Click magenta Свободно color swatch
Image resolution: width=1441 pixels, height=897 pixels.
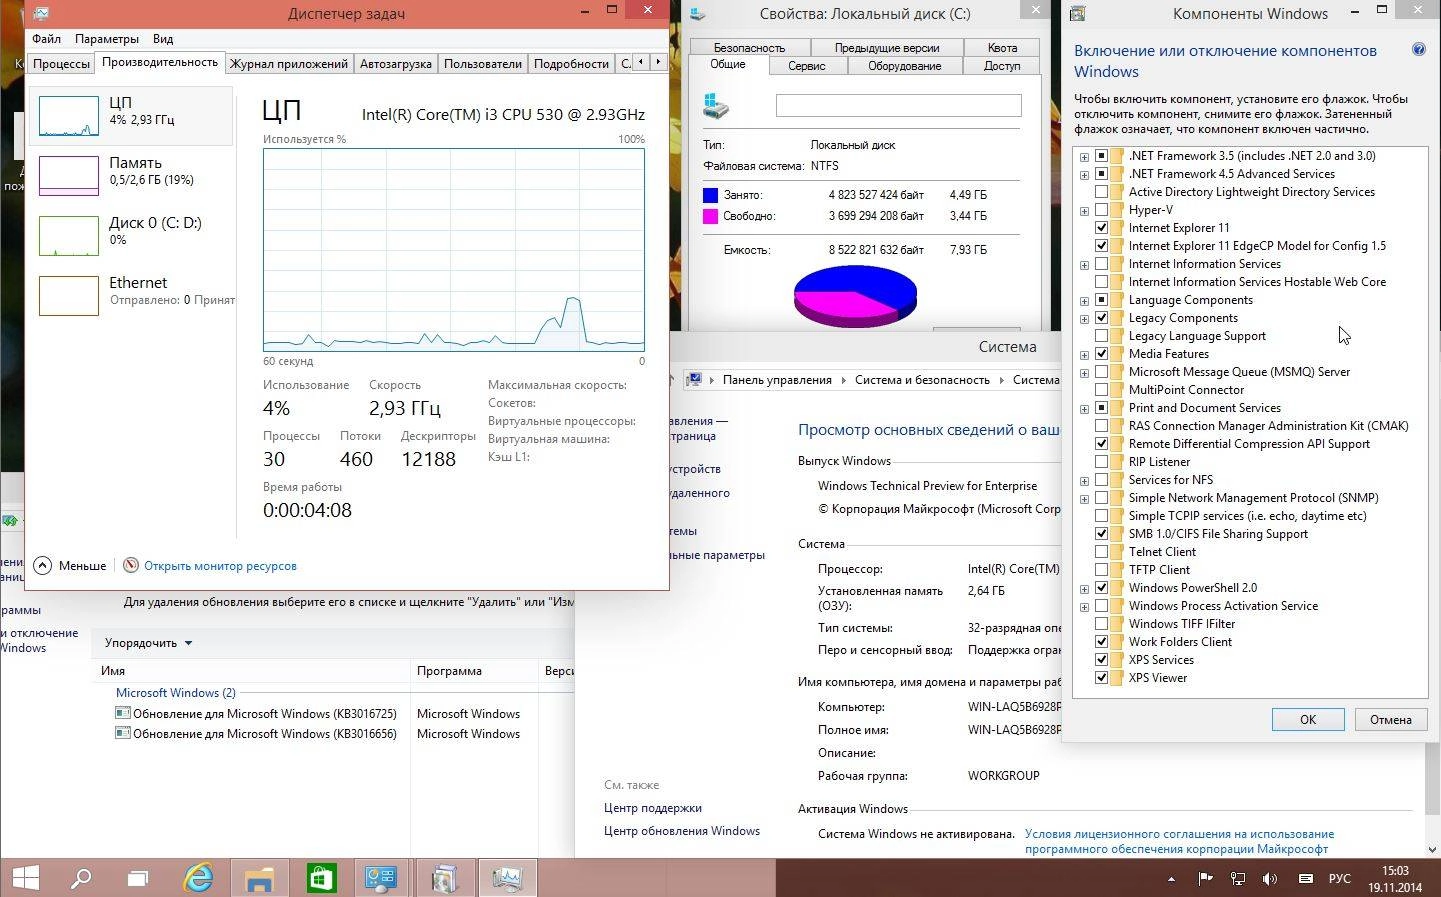pos(710,216)
